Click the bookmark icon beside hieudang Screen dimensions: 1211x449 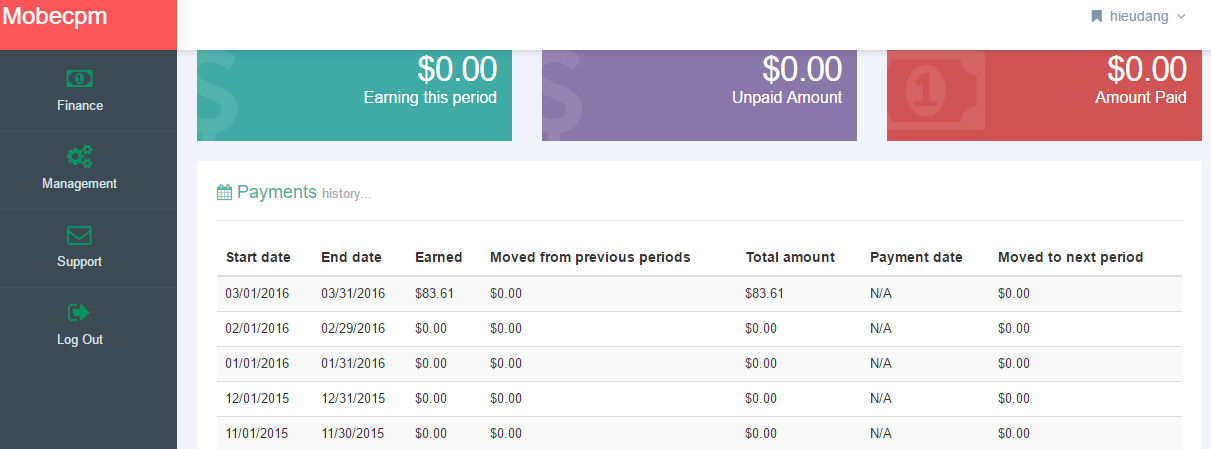pyautogui.click(x=1097, y=16)
